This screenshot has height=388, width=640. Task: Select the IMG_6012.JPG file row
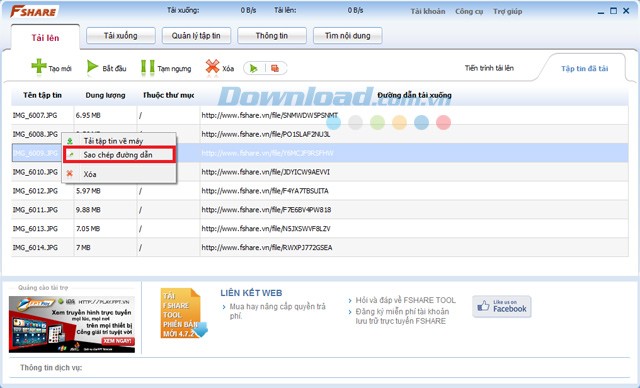(x=320, y=191)
